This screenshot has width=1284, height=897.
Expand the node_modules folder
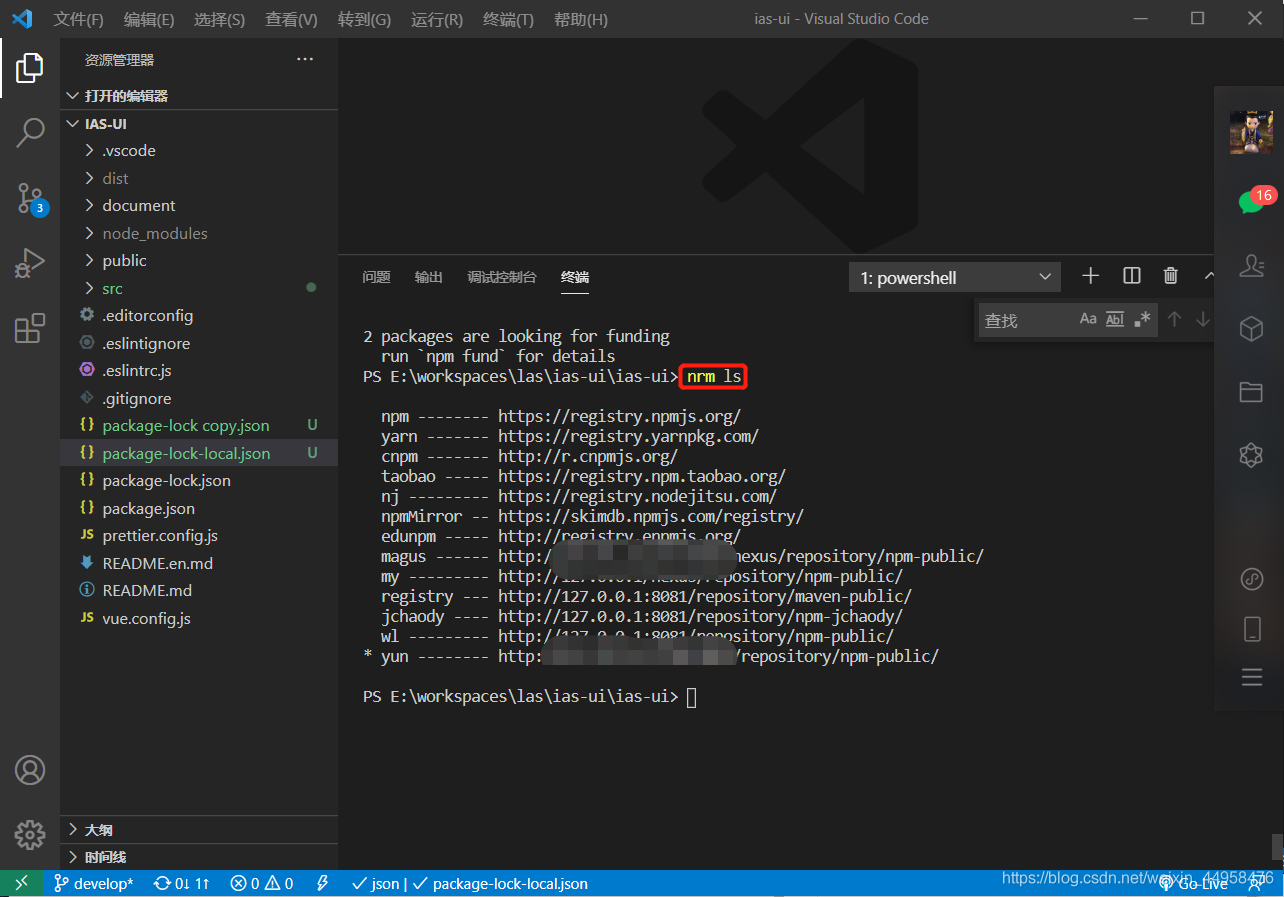point(199,233)
